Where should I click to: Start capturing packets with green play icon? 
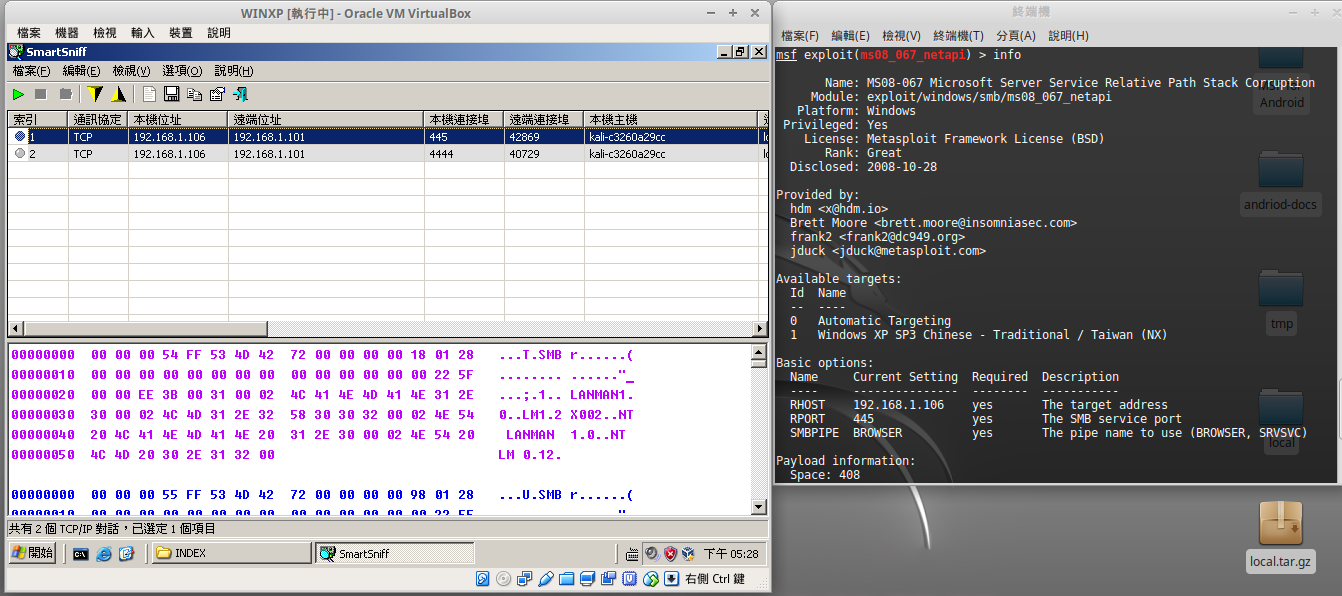click(x=18, y=94)
